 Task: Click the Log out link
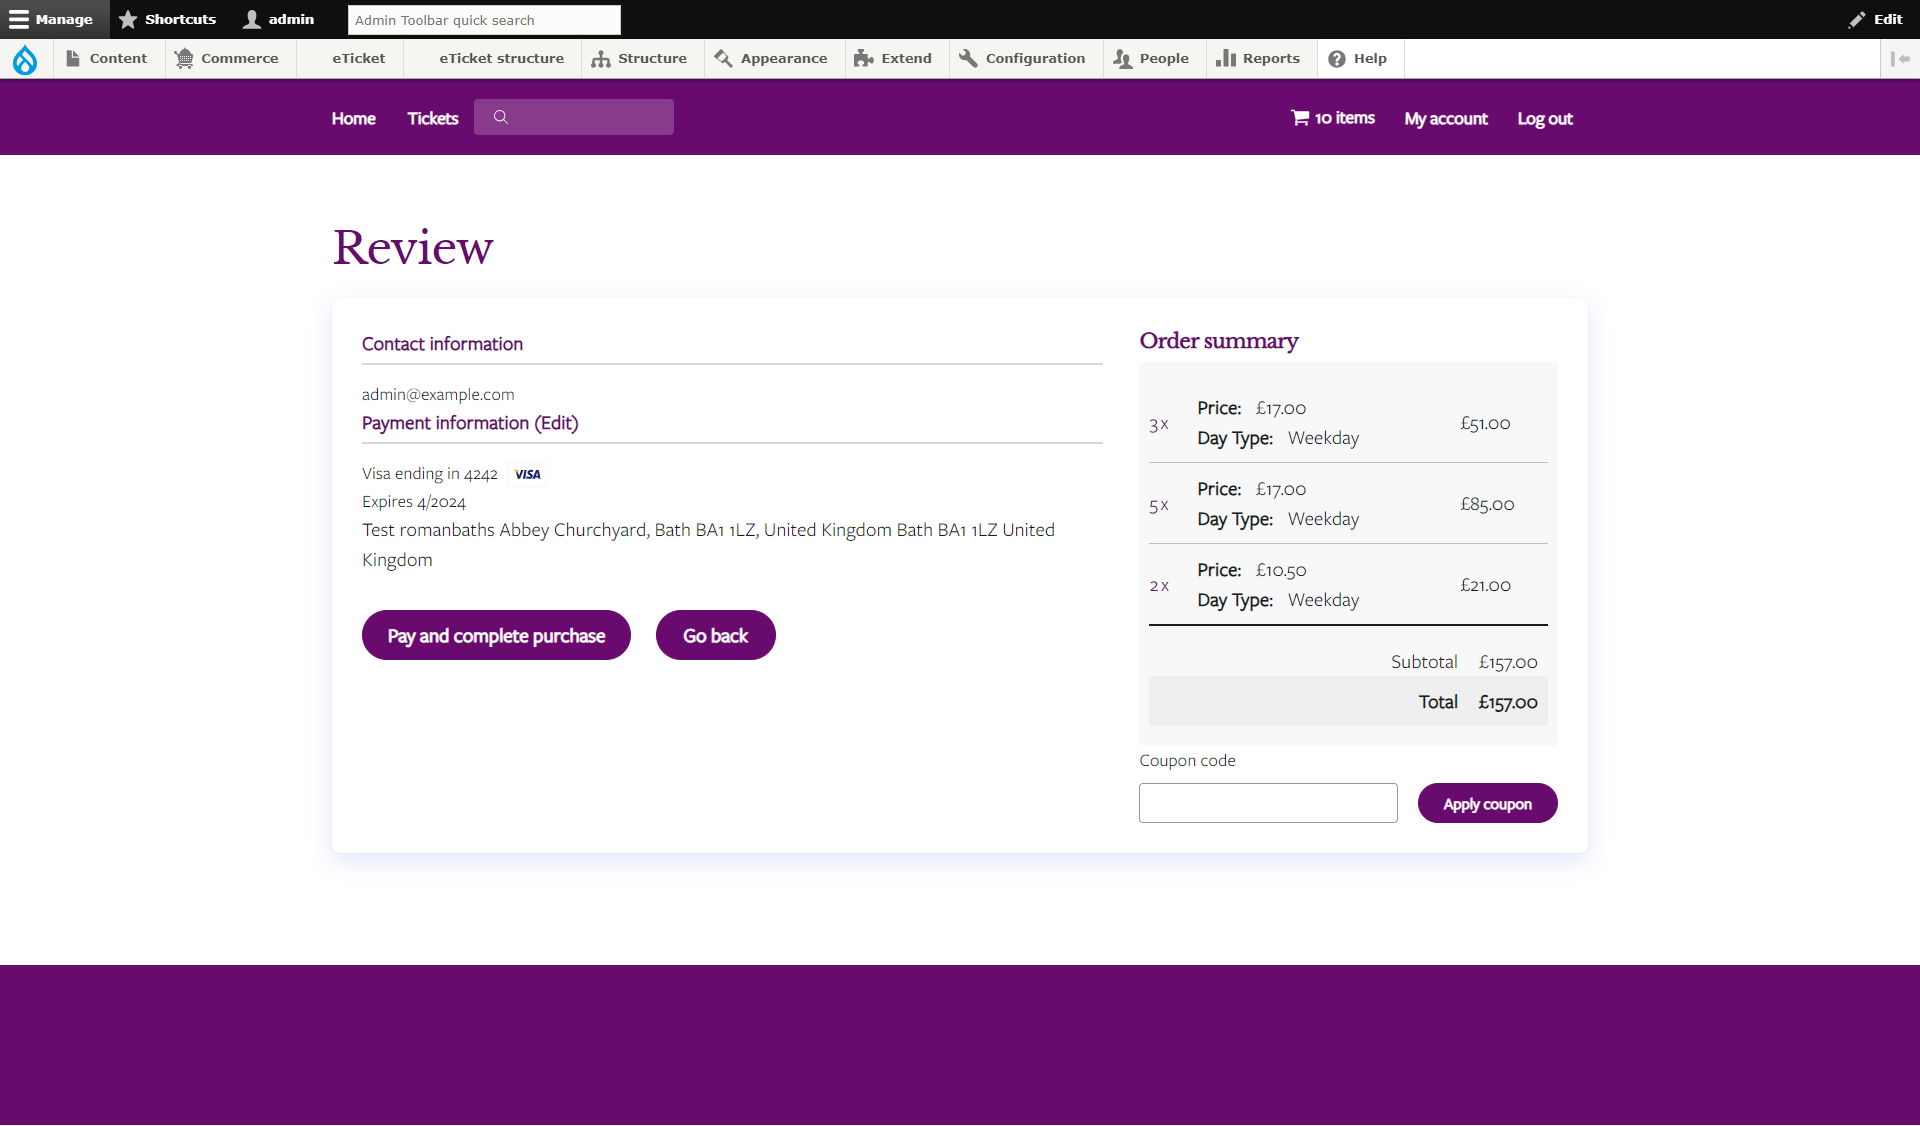(x=1545, y=118)
